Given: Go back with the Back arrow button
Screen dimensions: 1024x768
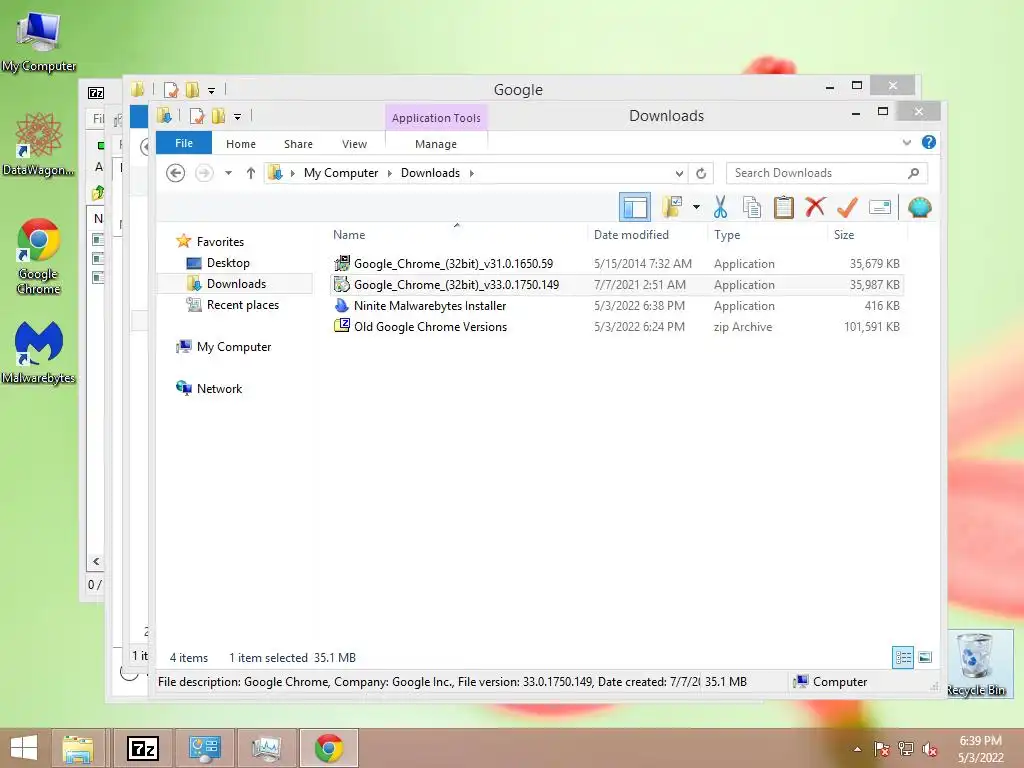Looking at the screenshot, I should coord(175,173).
